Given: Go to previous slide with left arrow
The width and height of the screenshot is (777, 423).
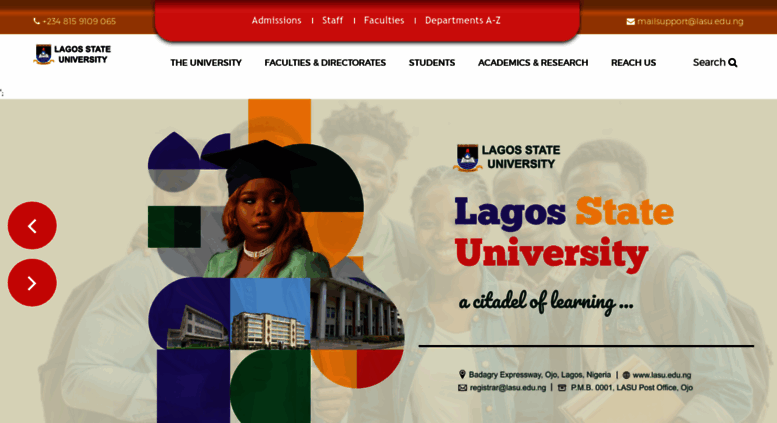Looking at the screenshot, I should point(32,225).
